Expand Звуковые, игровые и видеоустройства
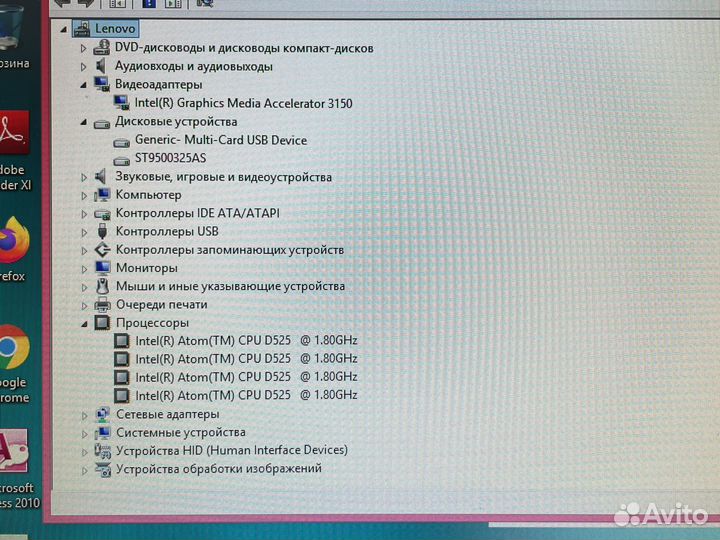 (84, 177)
